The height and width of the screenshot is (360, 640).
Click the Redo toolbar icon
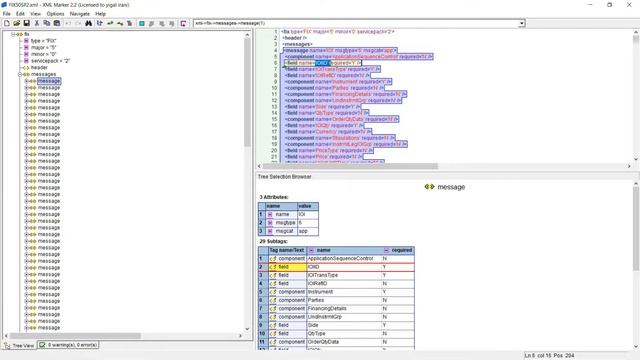[78, 24]
